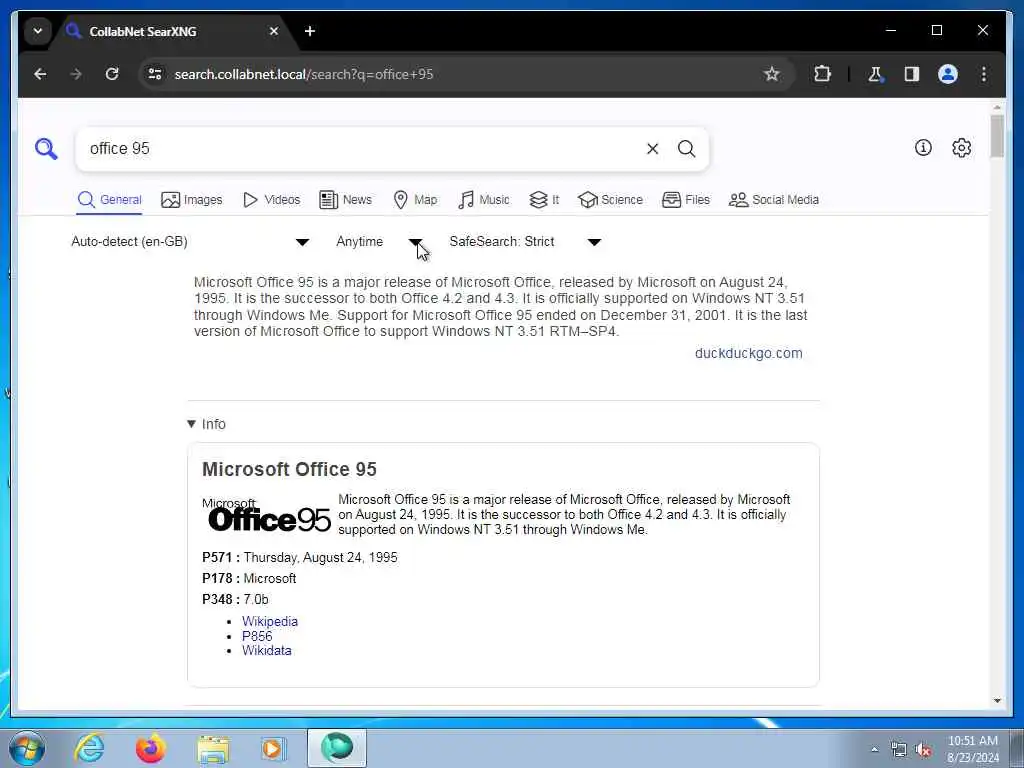Click the scrollbar down arrow

point(997,701)
